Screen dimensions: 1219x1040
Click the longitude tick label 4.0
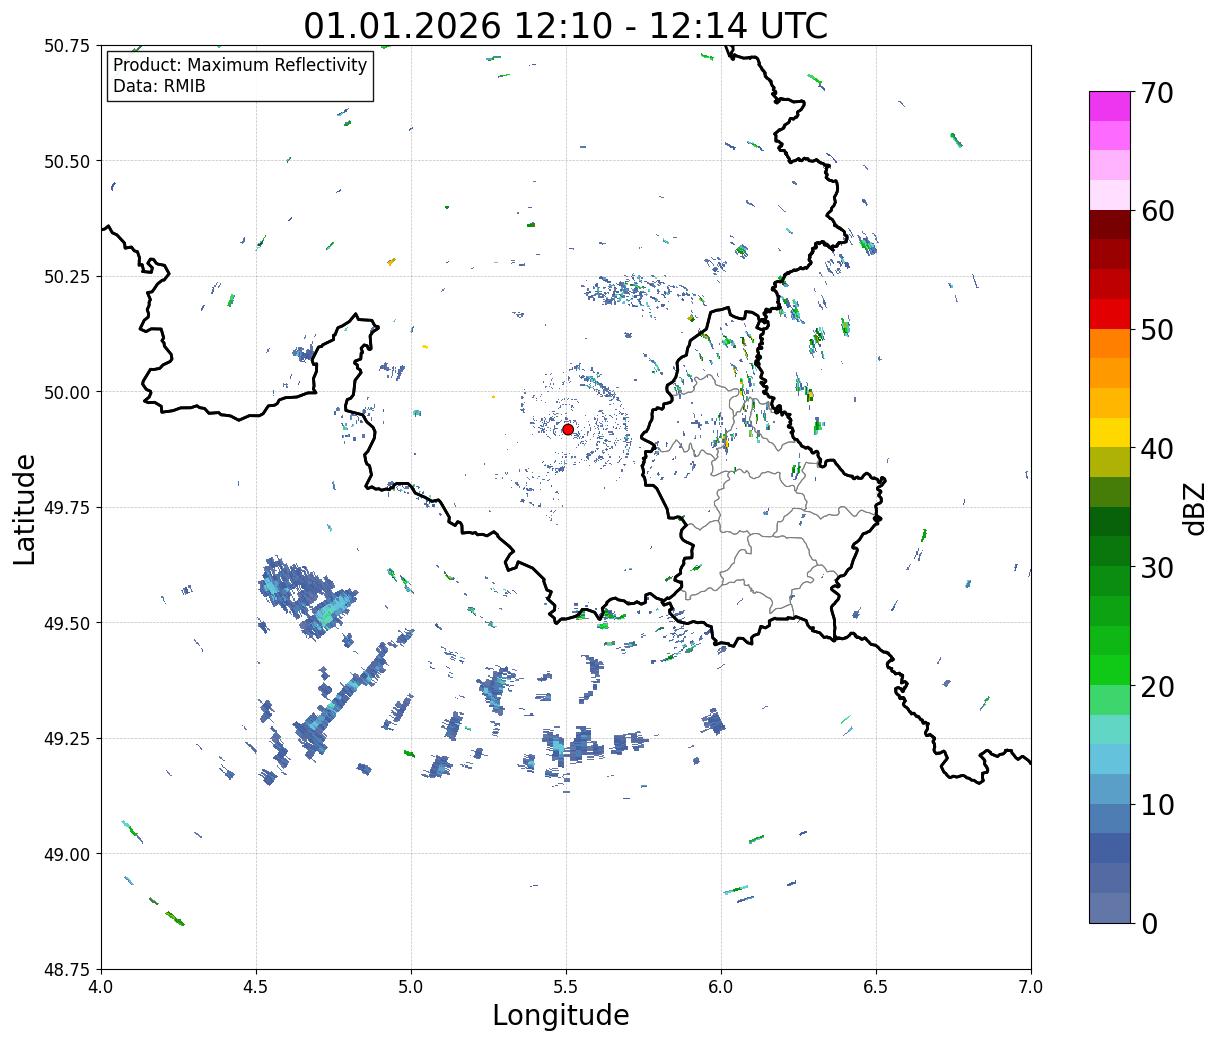tap(101, 987)
